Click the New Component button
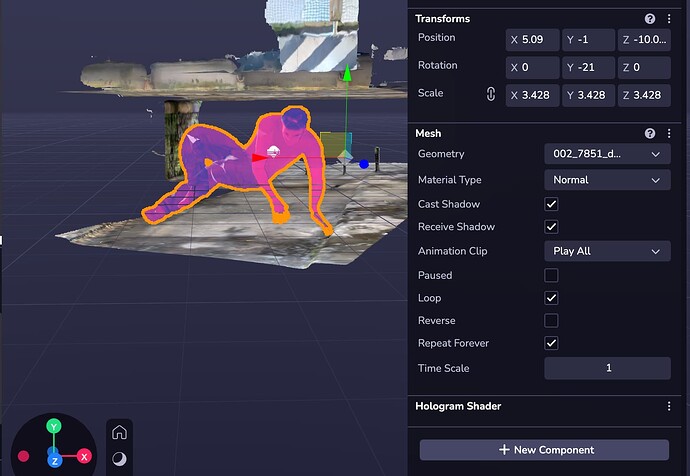The image size is (690, 476). (x=544, y=450)
